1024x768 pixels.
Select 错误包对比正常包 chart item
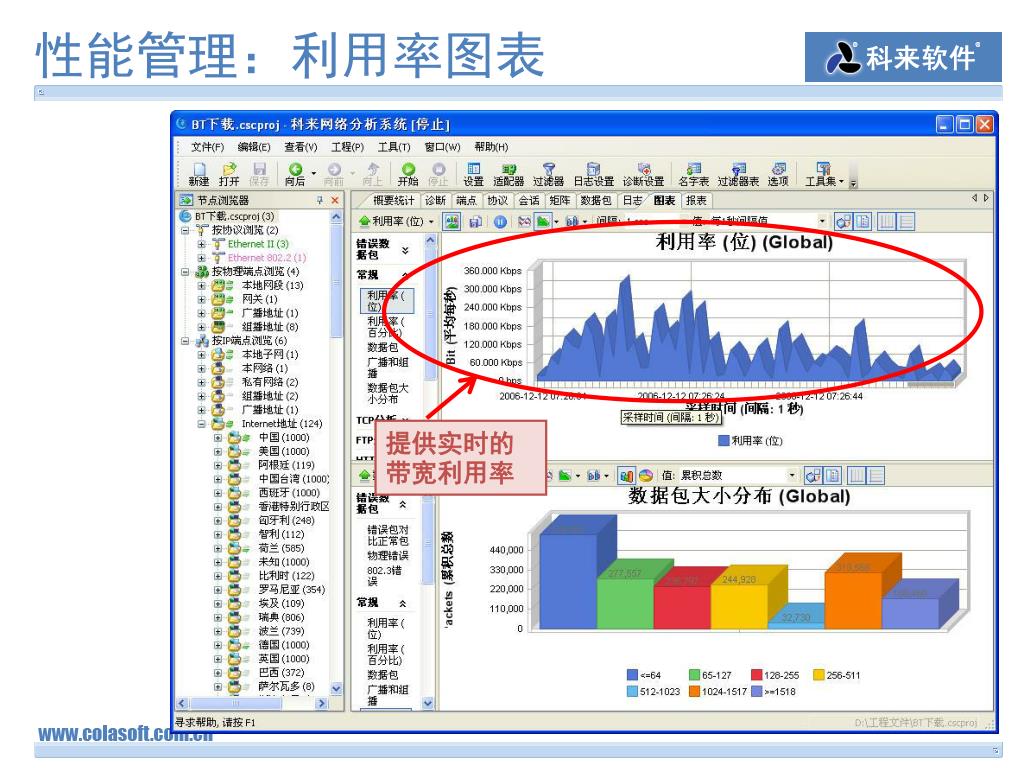click(388, 535)
